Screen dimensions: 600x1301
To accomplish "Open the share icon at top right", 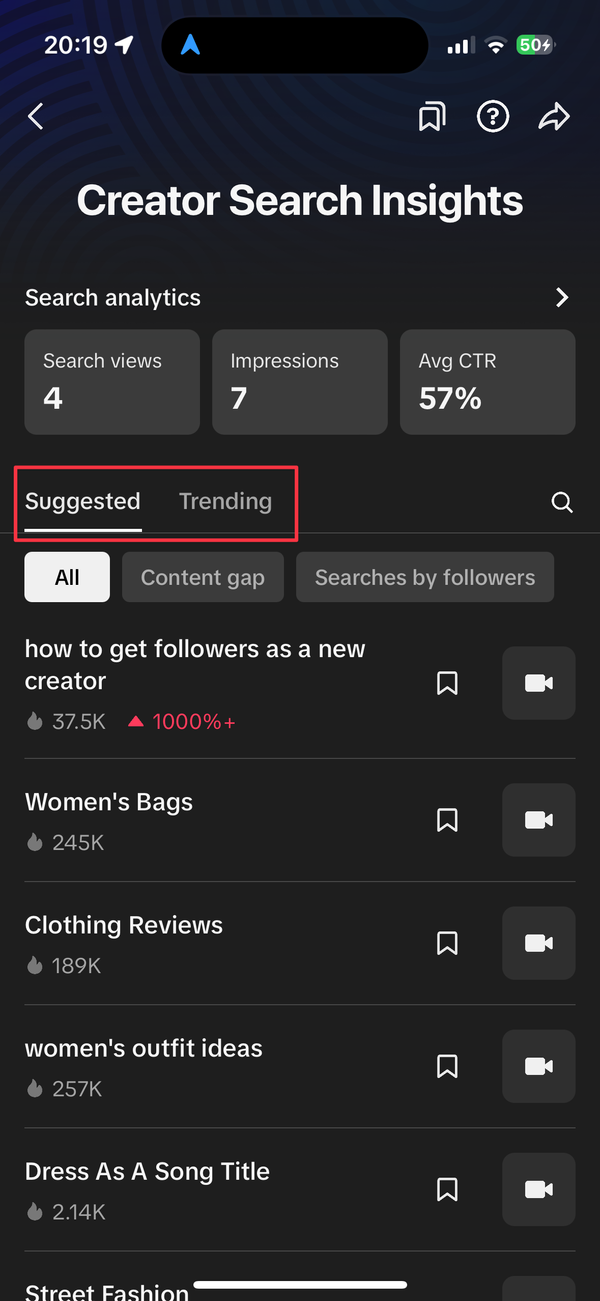I will (x=555, y=116).
